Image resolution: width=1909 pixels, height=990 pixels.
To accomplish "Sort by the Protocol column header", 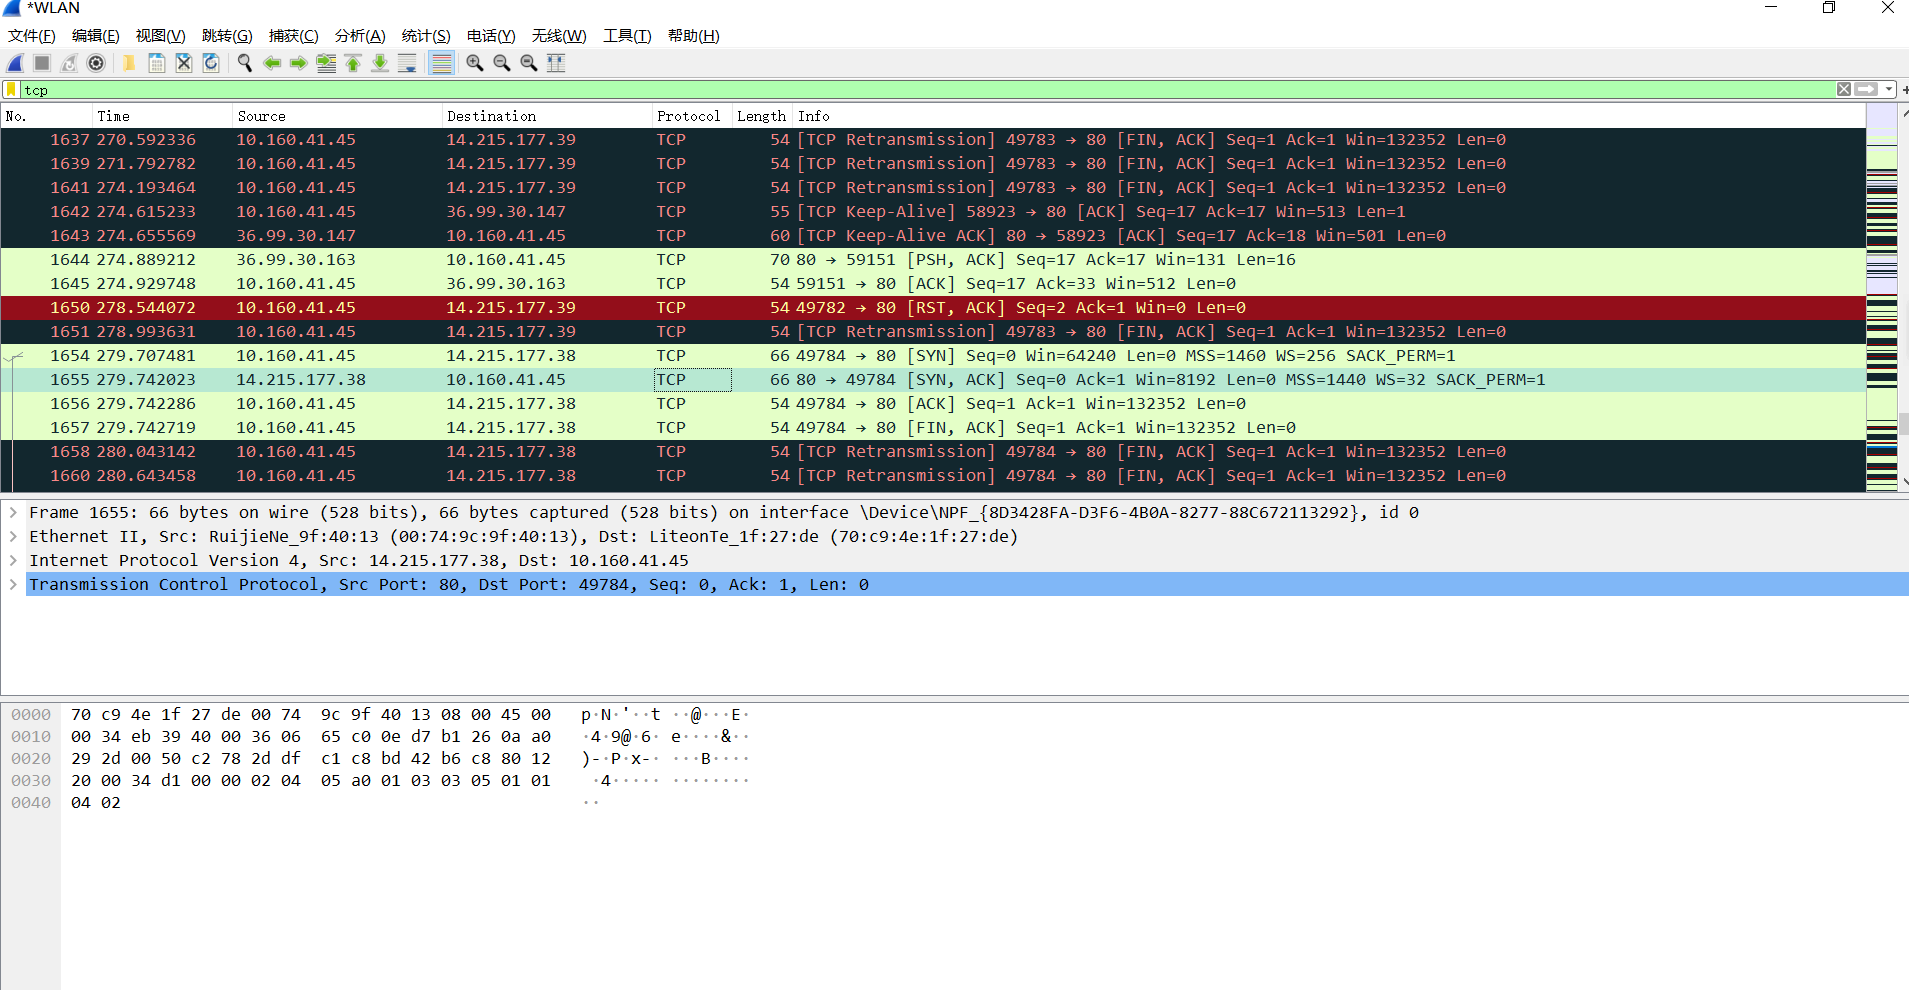I will (692, 116).
